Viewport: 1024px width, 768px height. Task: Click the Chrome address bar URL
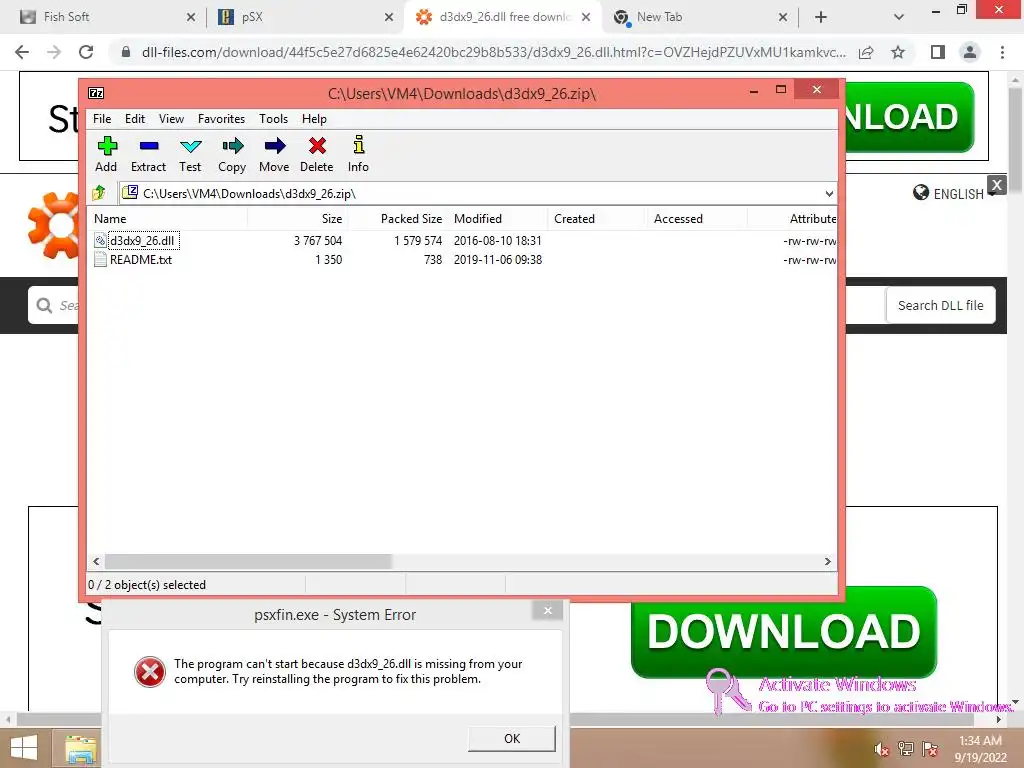point(494,52)
